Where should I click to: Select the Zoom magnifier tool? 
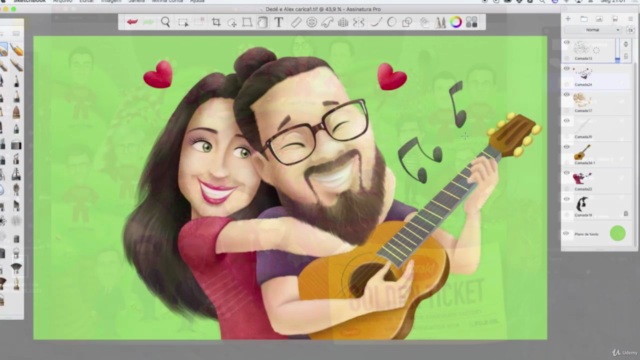pyautogui.click(x=165, y=22)
